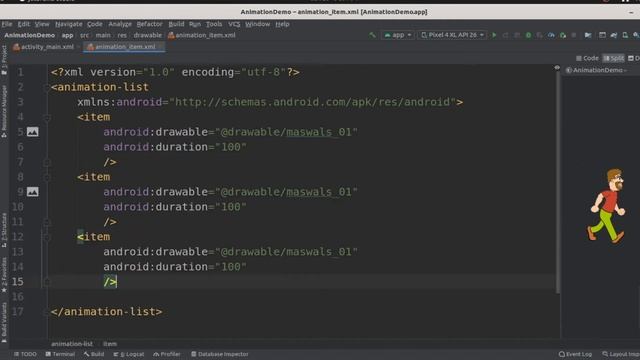Screen dimensions: 640x360
Task: Click the Apply Changes icon after debug
Action: coord(540,36)
